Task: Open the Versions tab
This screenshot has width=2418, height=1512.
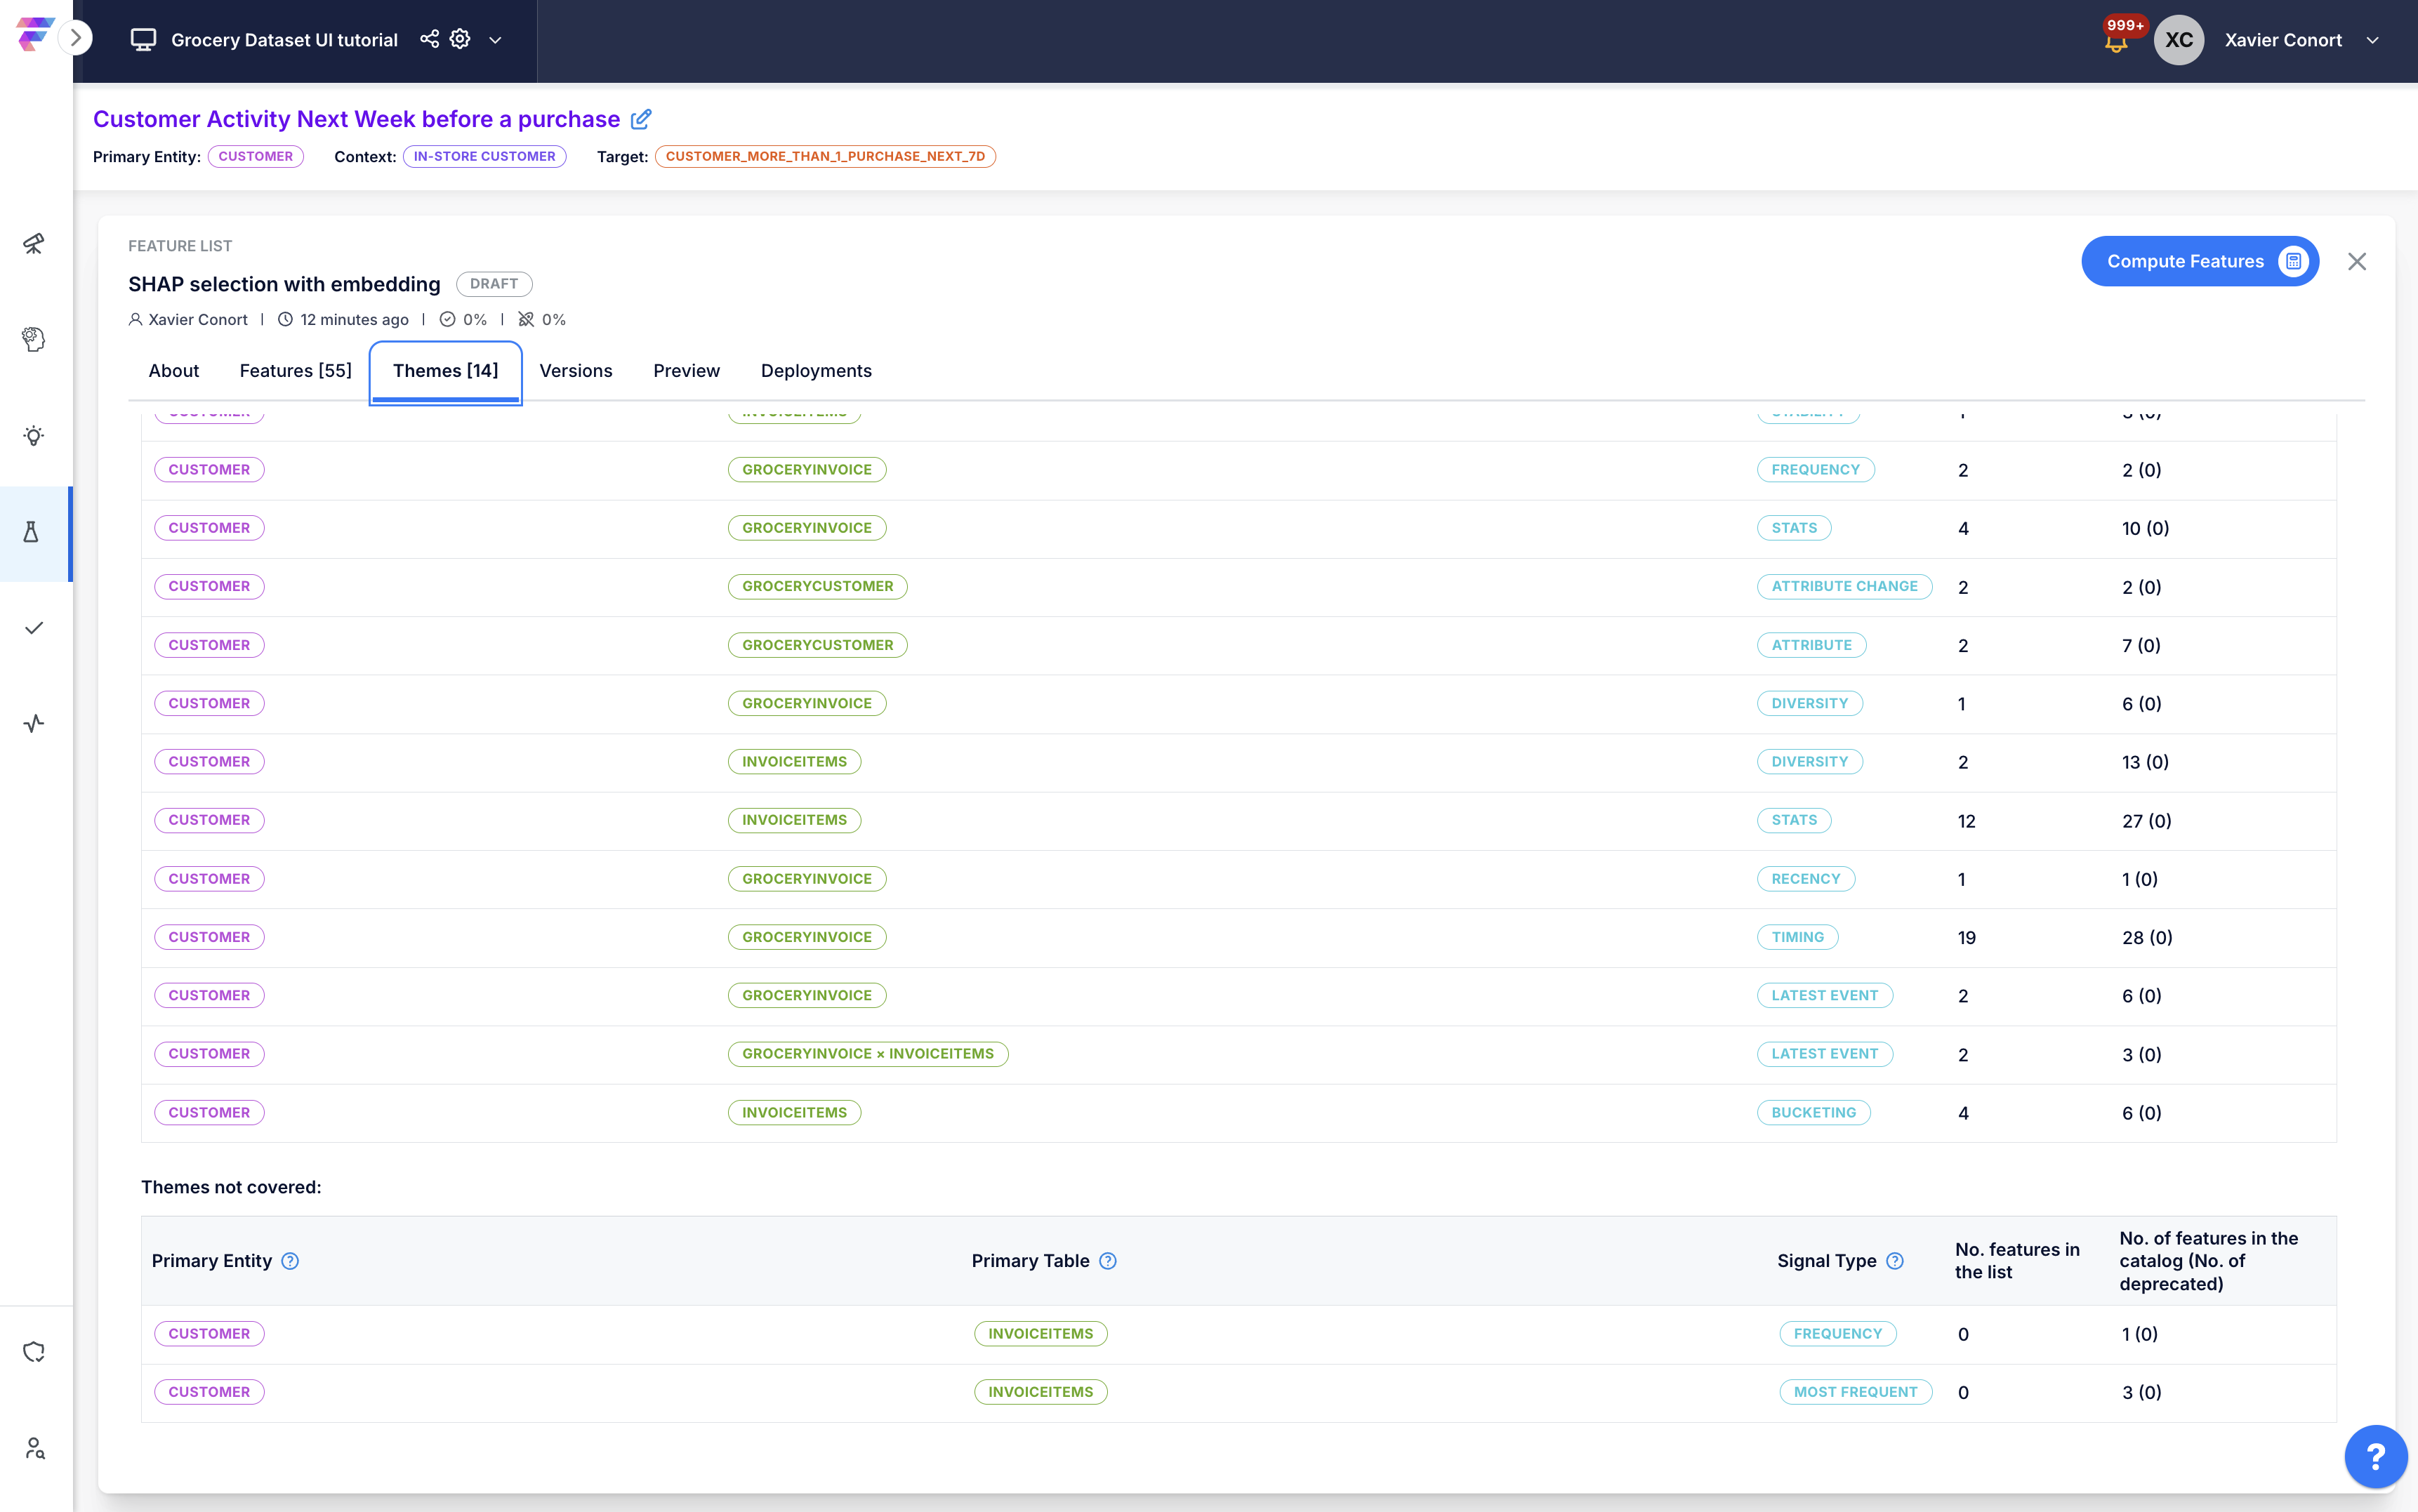Action: pos(576,371)
